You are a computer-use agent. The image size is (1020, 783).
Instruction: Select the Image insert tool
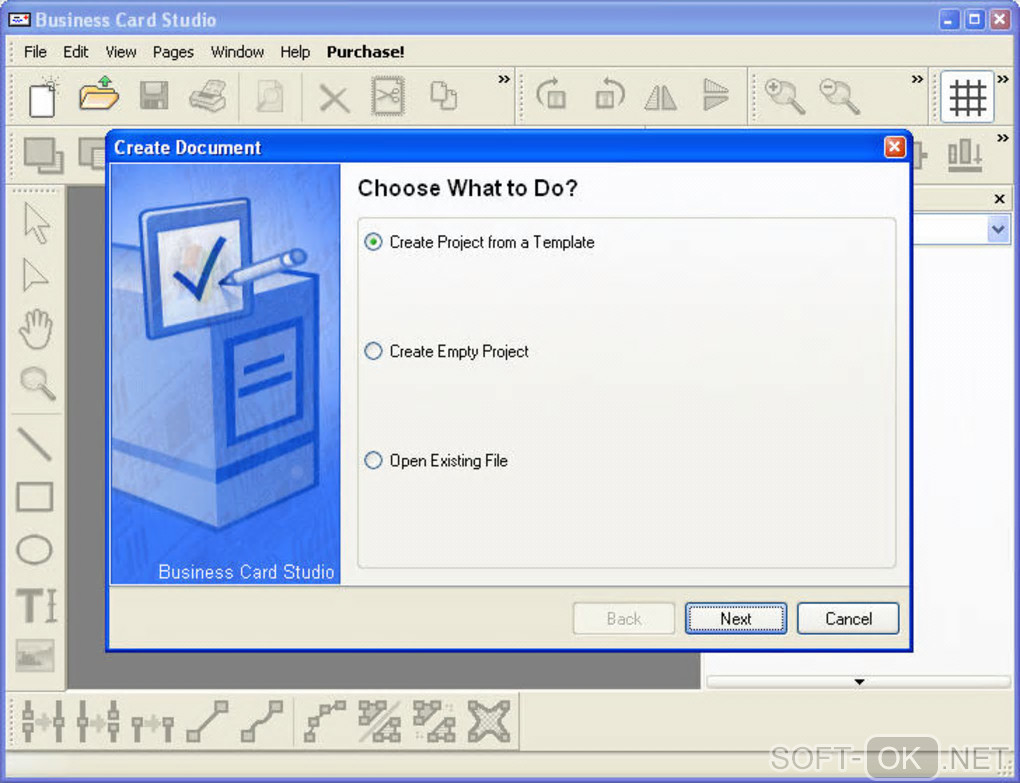point(34,656)
